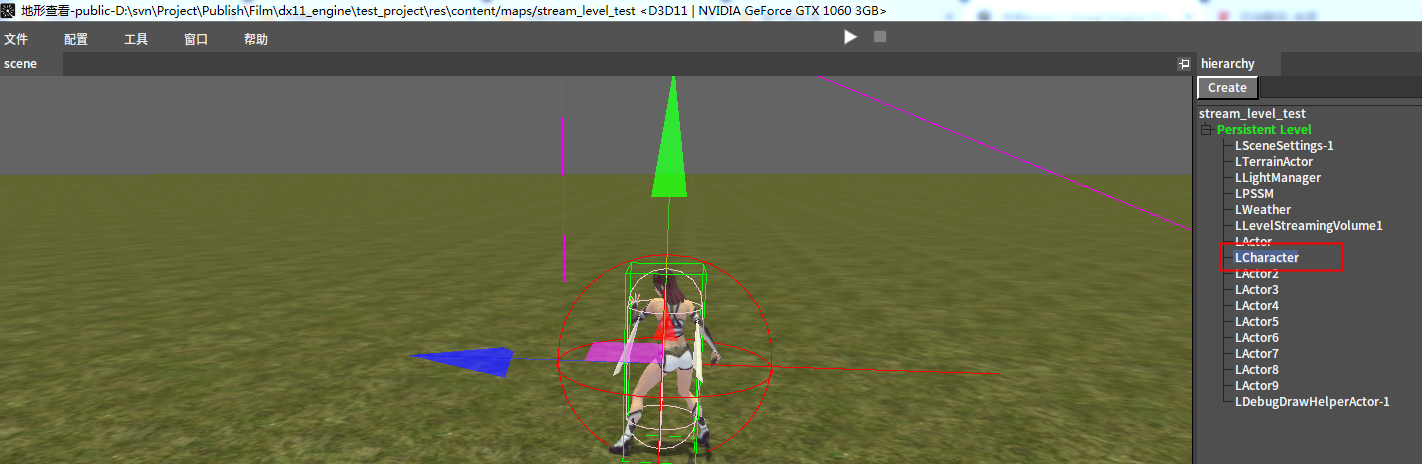Open the 配置 menu

(x=76, y=39)
